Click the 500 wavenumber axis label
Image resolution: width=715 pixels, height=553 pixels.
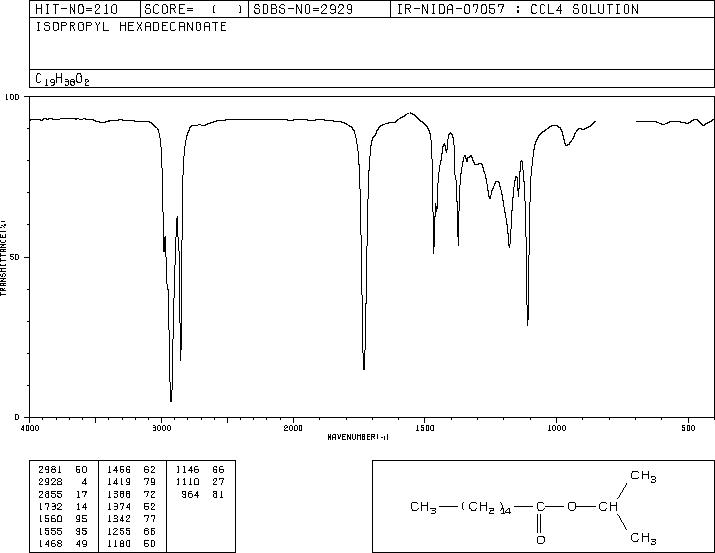click(x=688, y=428)
